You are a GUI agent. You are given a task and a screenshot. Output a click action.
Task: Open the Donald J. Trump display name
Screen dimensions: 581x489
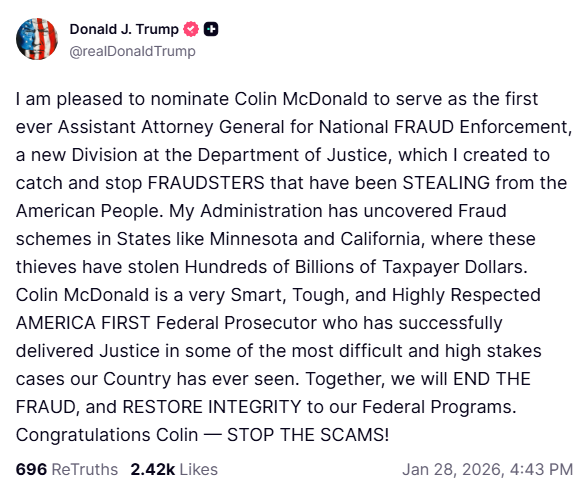(124, 29)
